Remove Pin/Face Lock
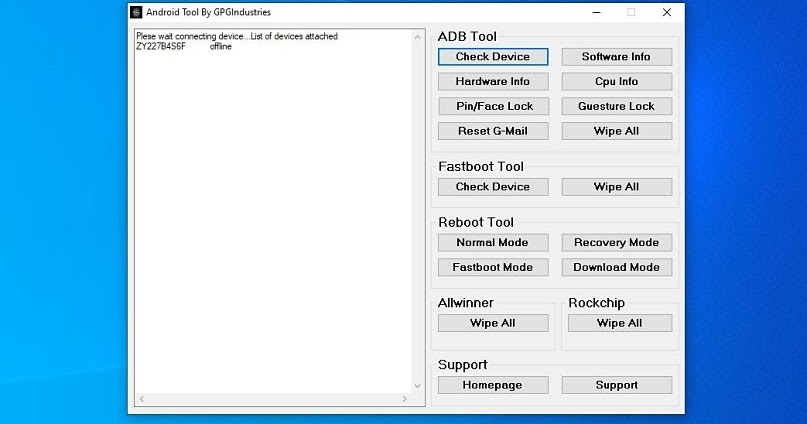This screenshot has height=424, width=807. [x=493, y=106]
